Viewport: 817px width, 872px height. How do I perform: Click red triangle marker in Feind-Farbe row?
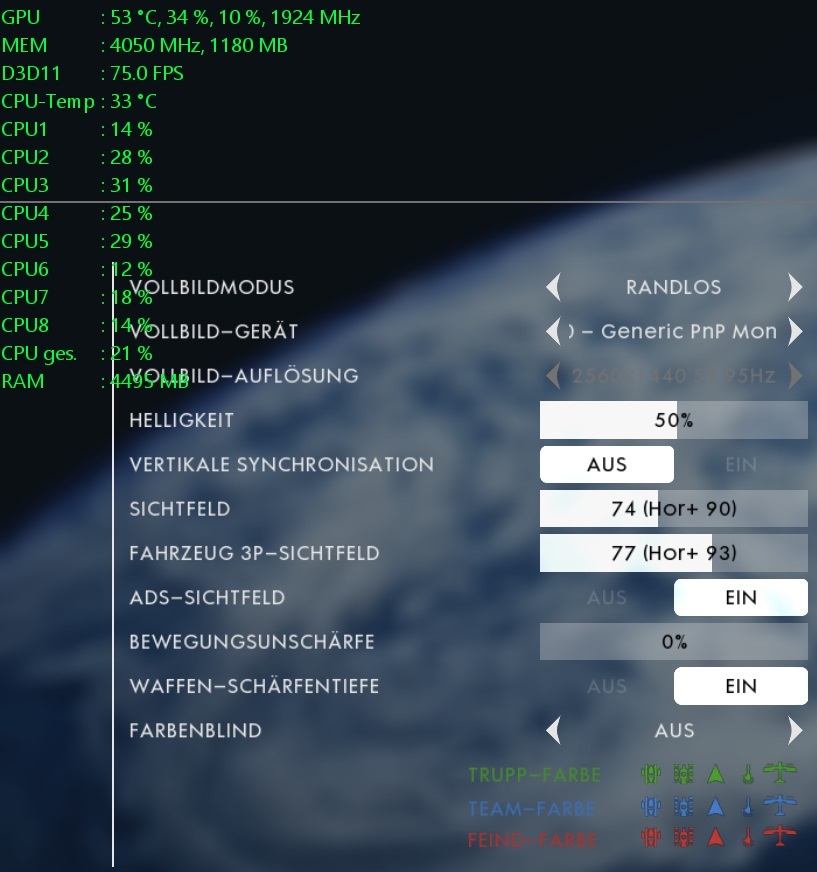pos(716,837)
